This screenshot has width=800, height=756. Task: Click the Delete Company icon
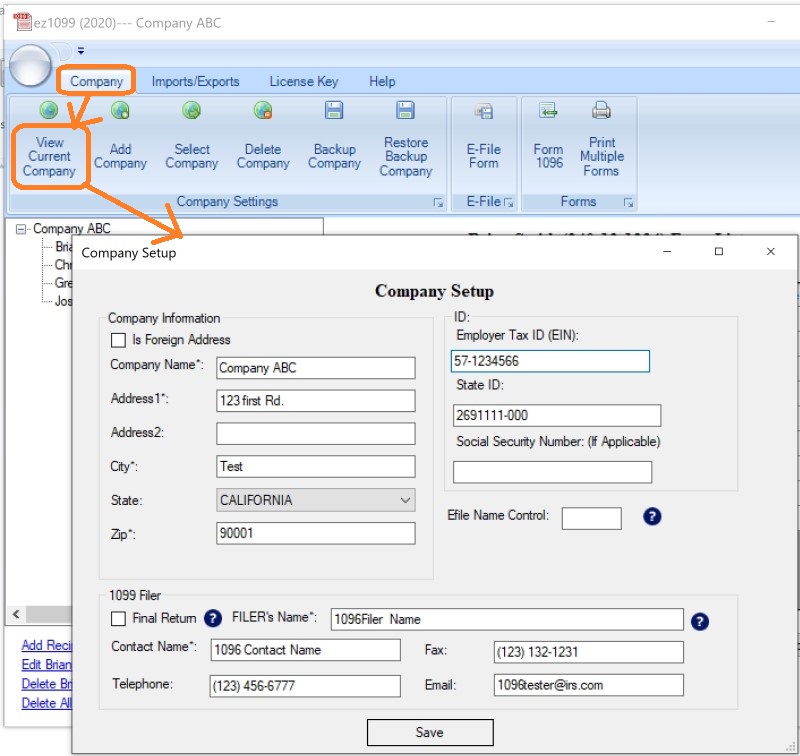263,111
